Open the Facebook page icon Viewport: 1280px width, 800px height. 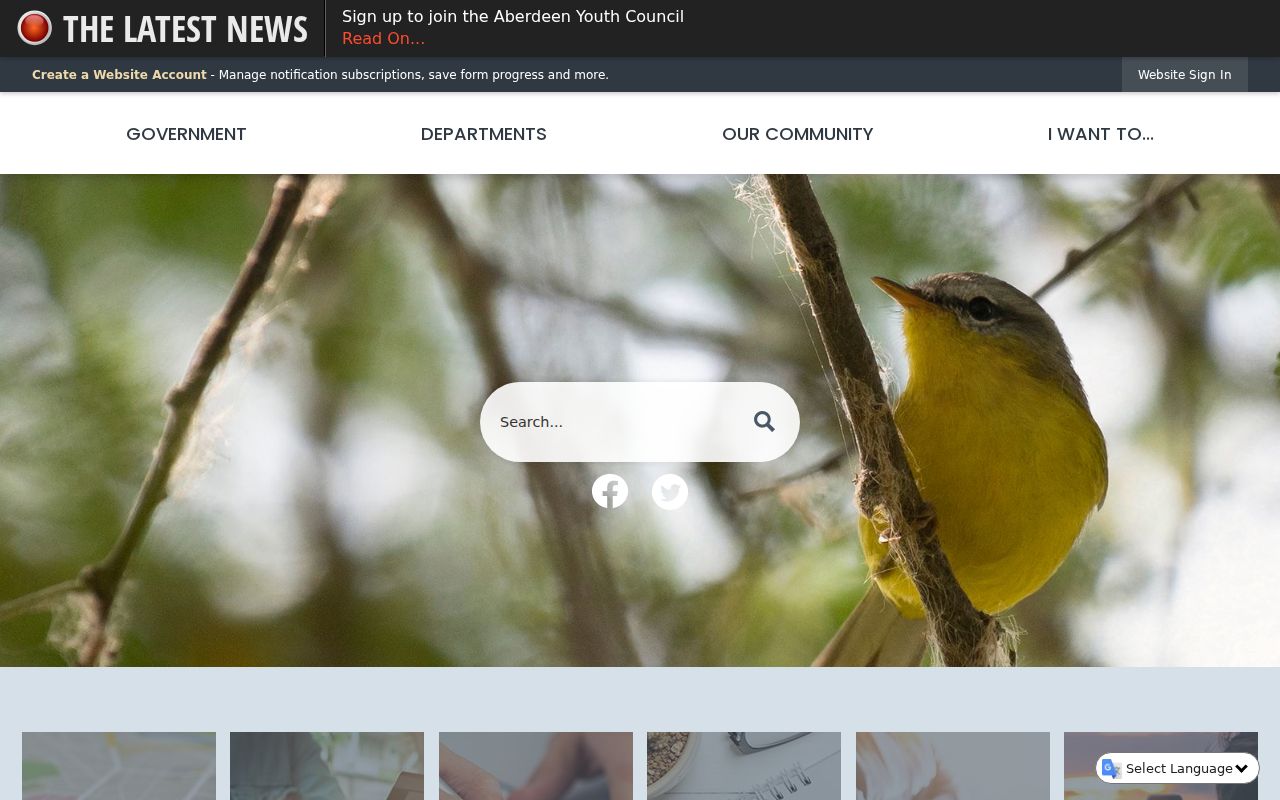click(x=610, y=491)
